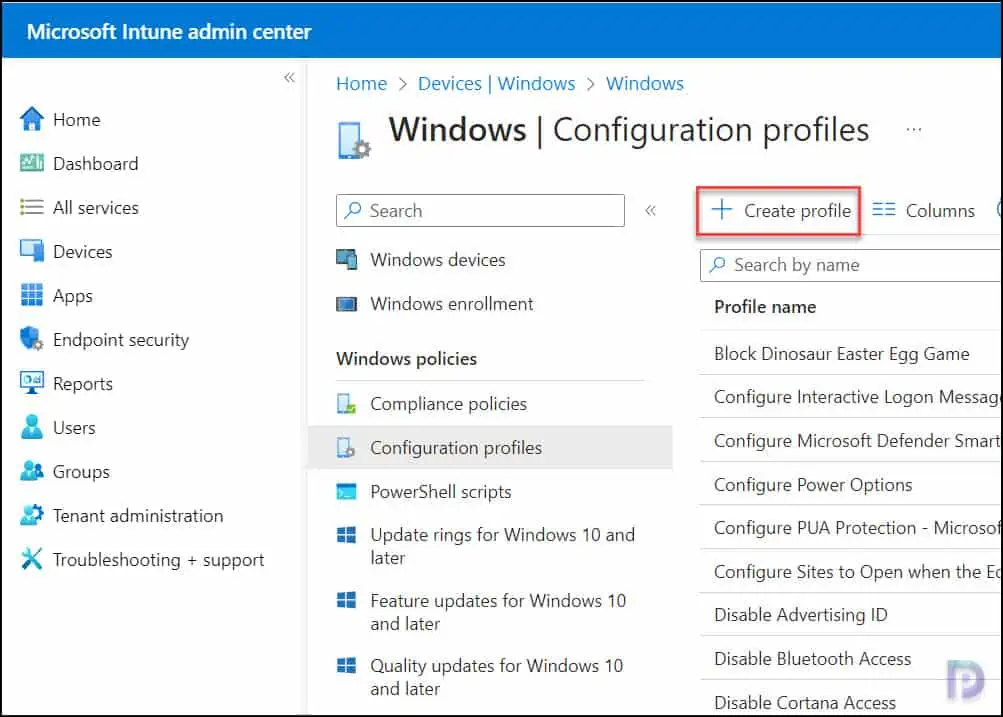Open Dashboard in the left sidebar
The height and width of the screenshot is (717, 1003).
click(95, 164)
